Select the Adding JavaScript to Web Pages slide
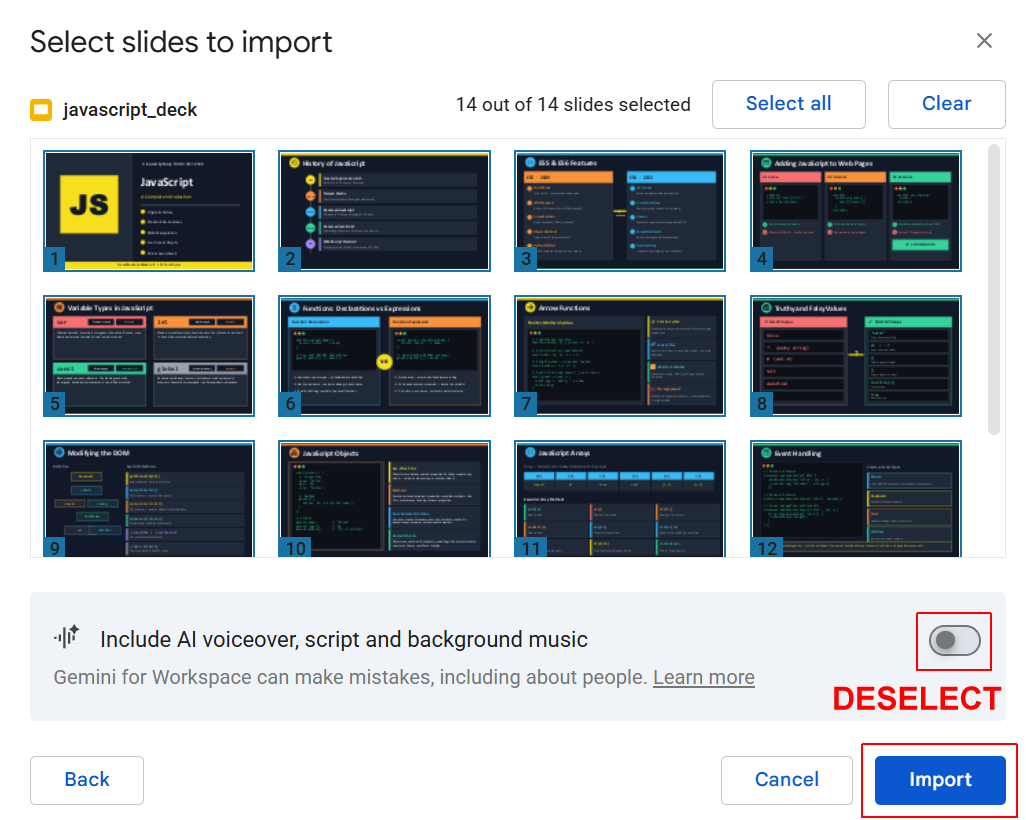The width and height of the screenshot is (1026, 820). 855,211
